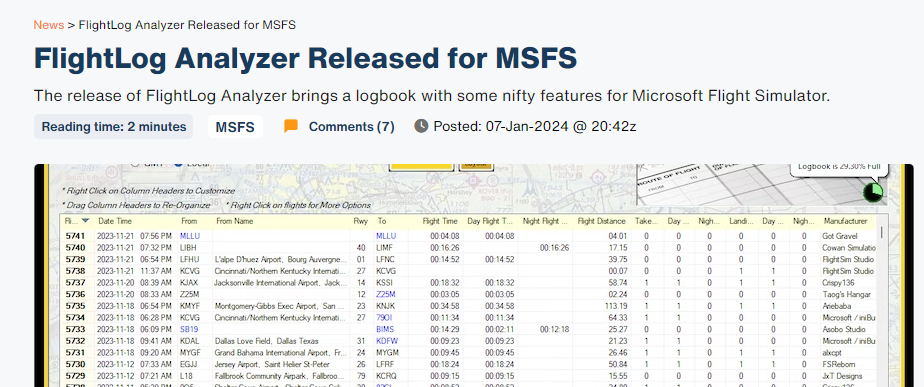Click the Taog's Hangar manufacturer cell
924x387 pixels.
pos(846,294)
